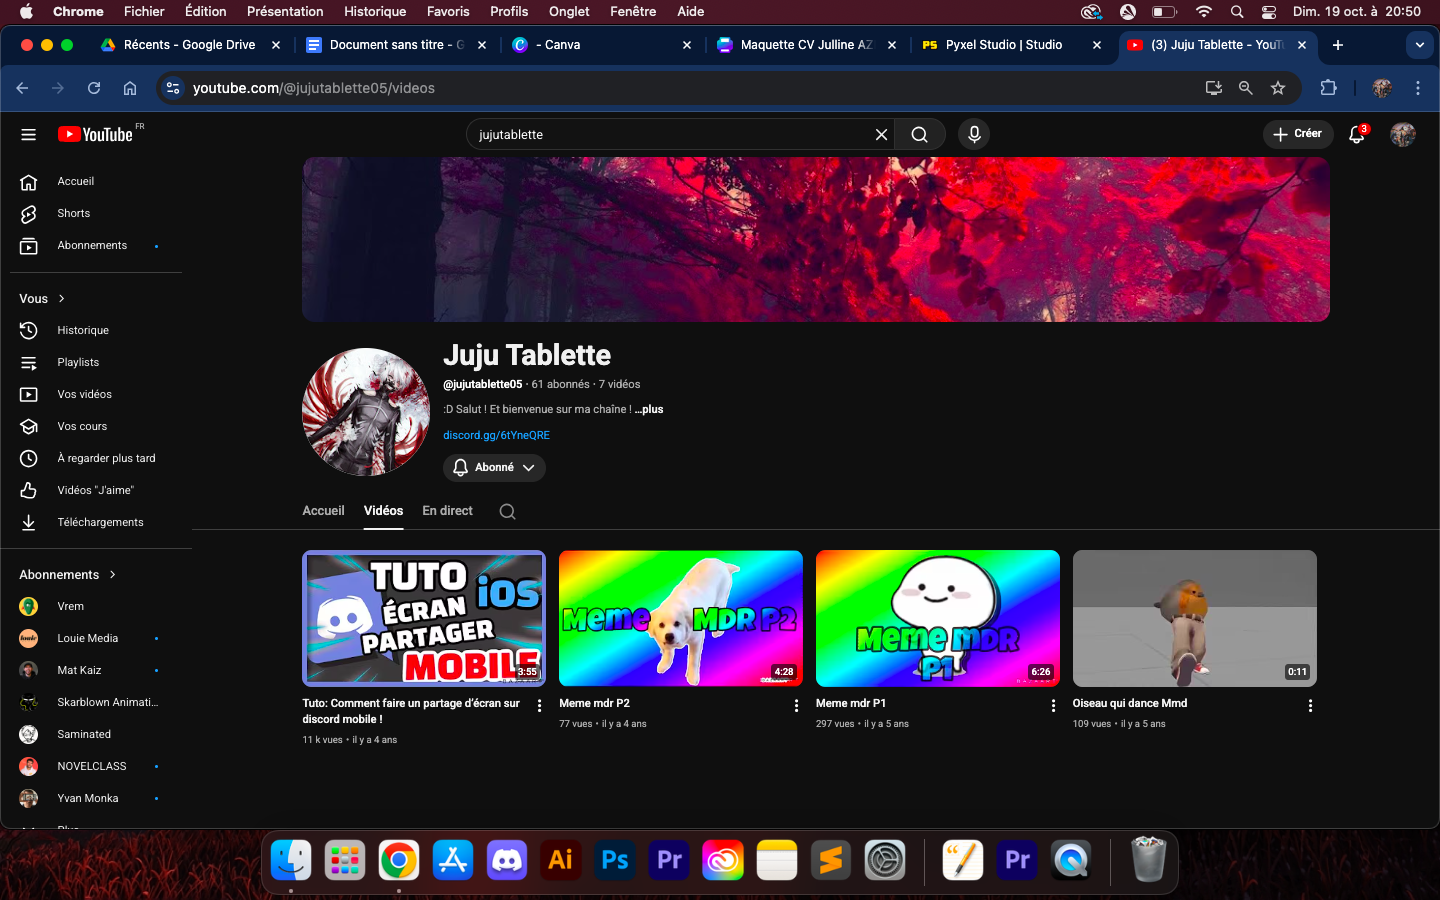Toggle the hamburger menu to collapse sidebar

28,134
